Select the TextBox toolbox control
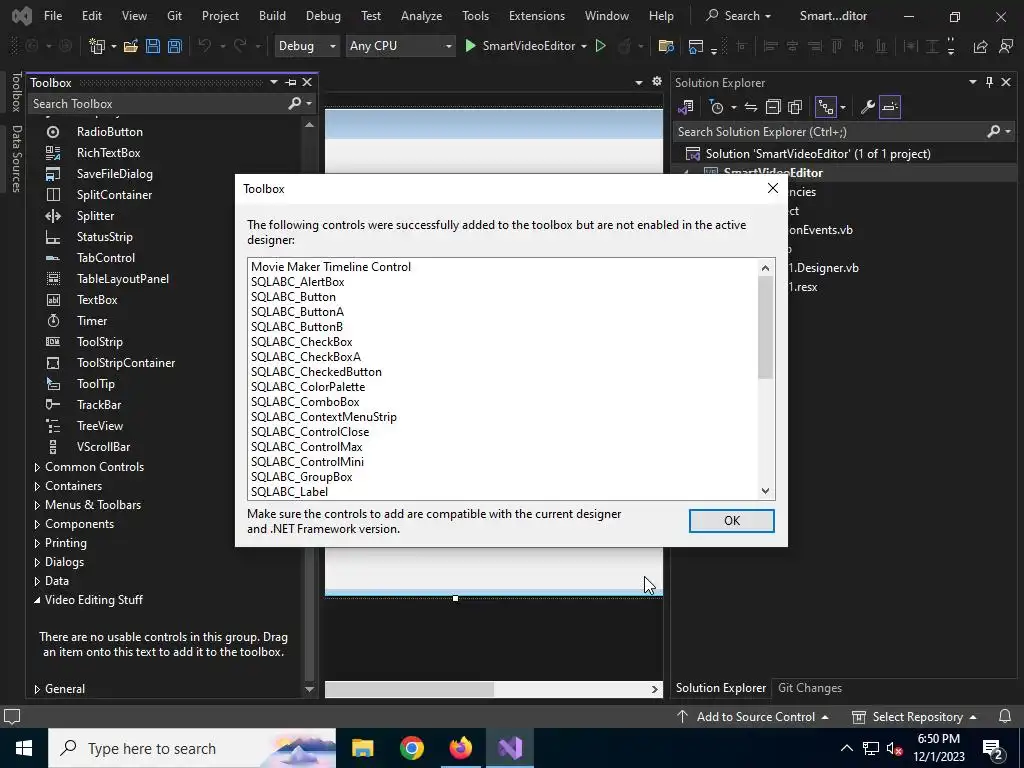Screen dimensions: 1024x768 pyautogui.click(x=97, y=300)
